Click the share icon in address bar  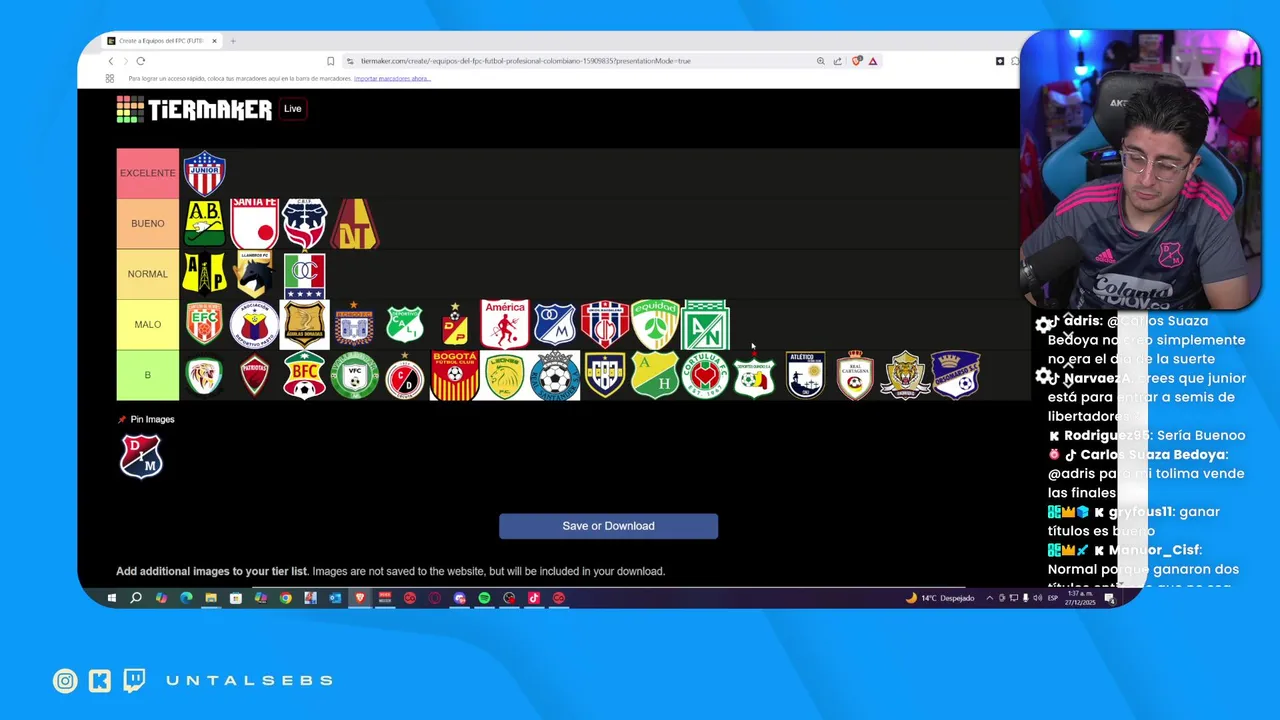(838, 61)
